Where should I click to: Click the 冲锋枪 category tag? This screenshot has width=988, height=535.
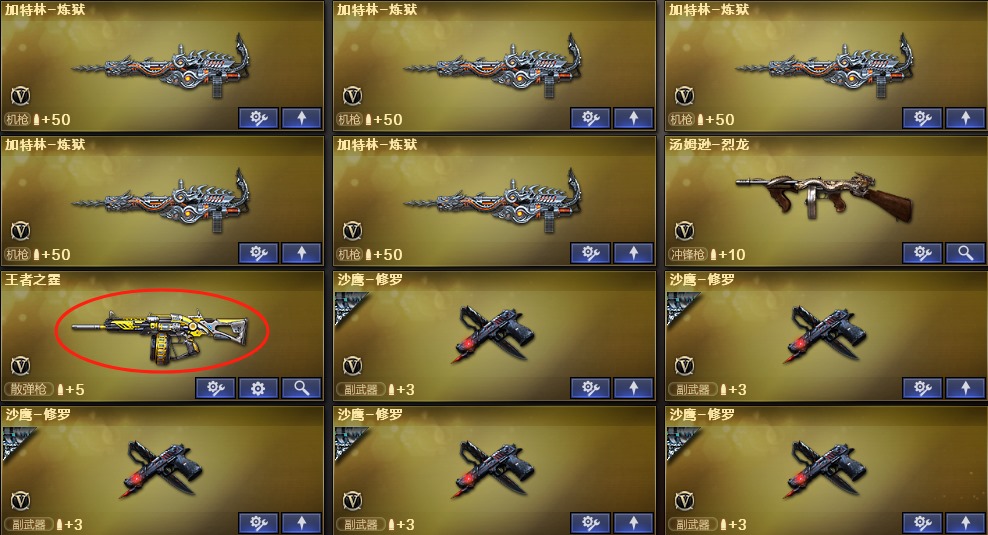click(687, 254)
